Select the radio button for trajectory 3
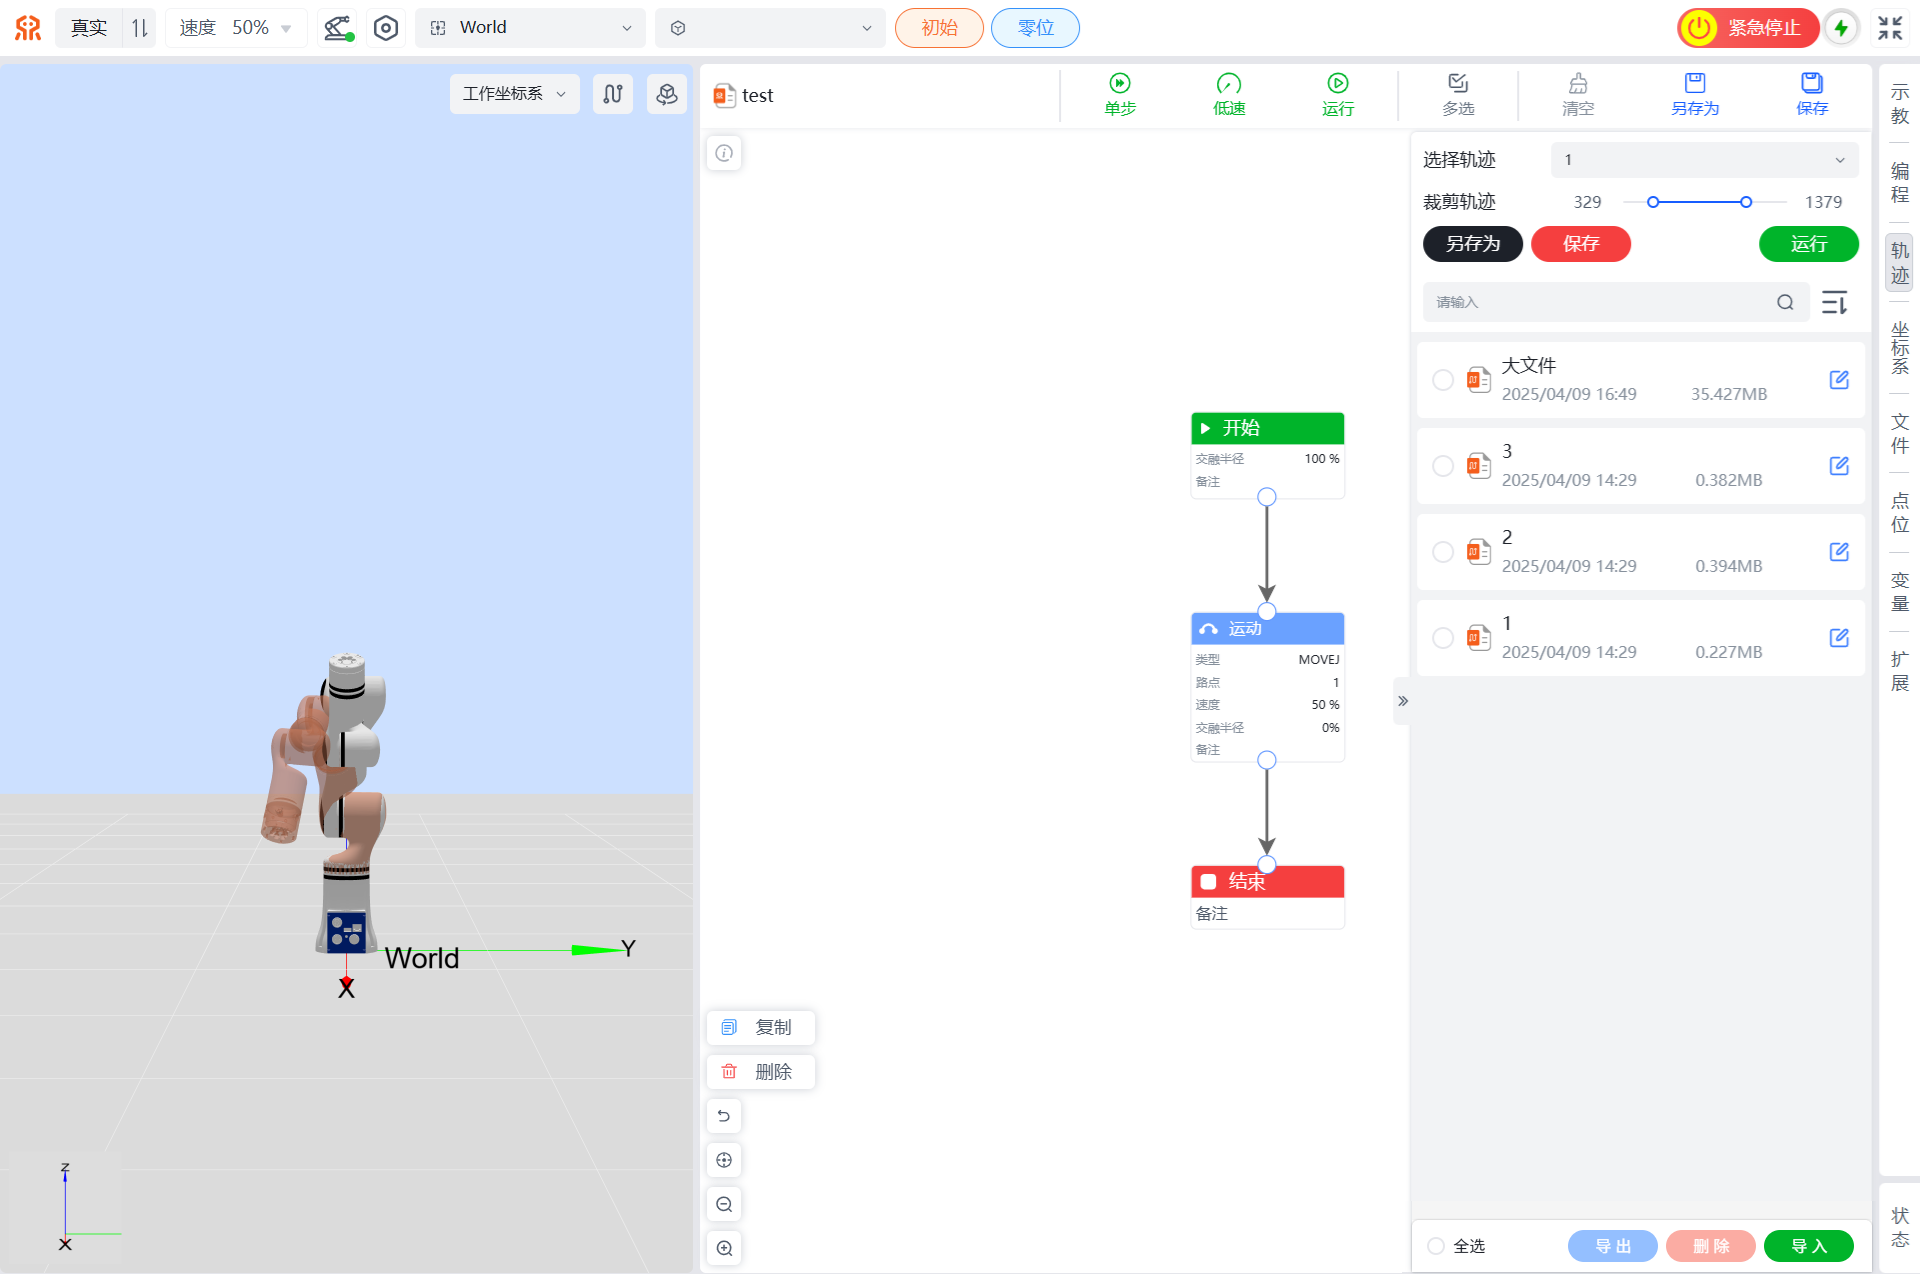The image size is (1920, 1274). (x=1443, y=466)
